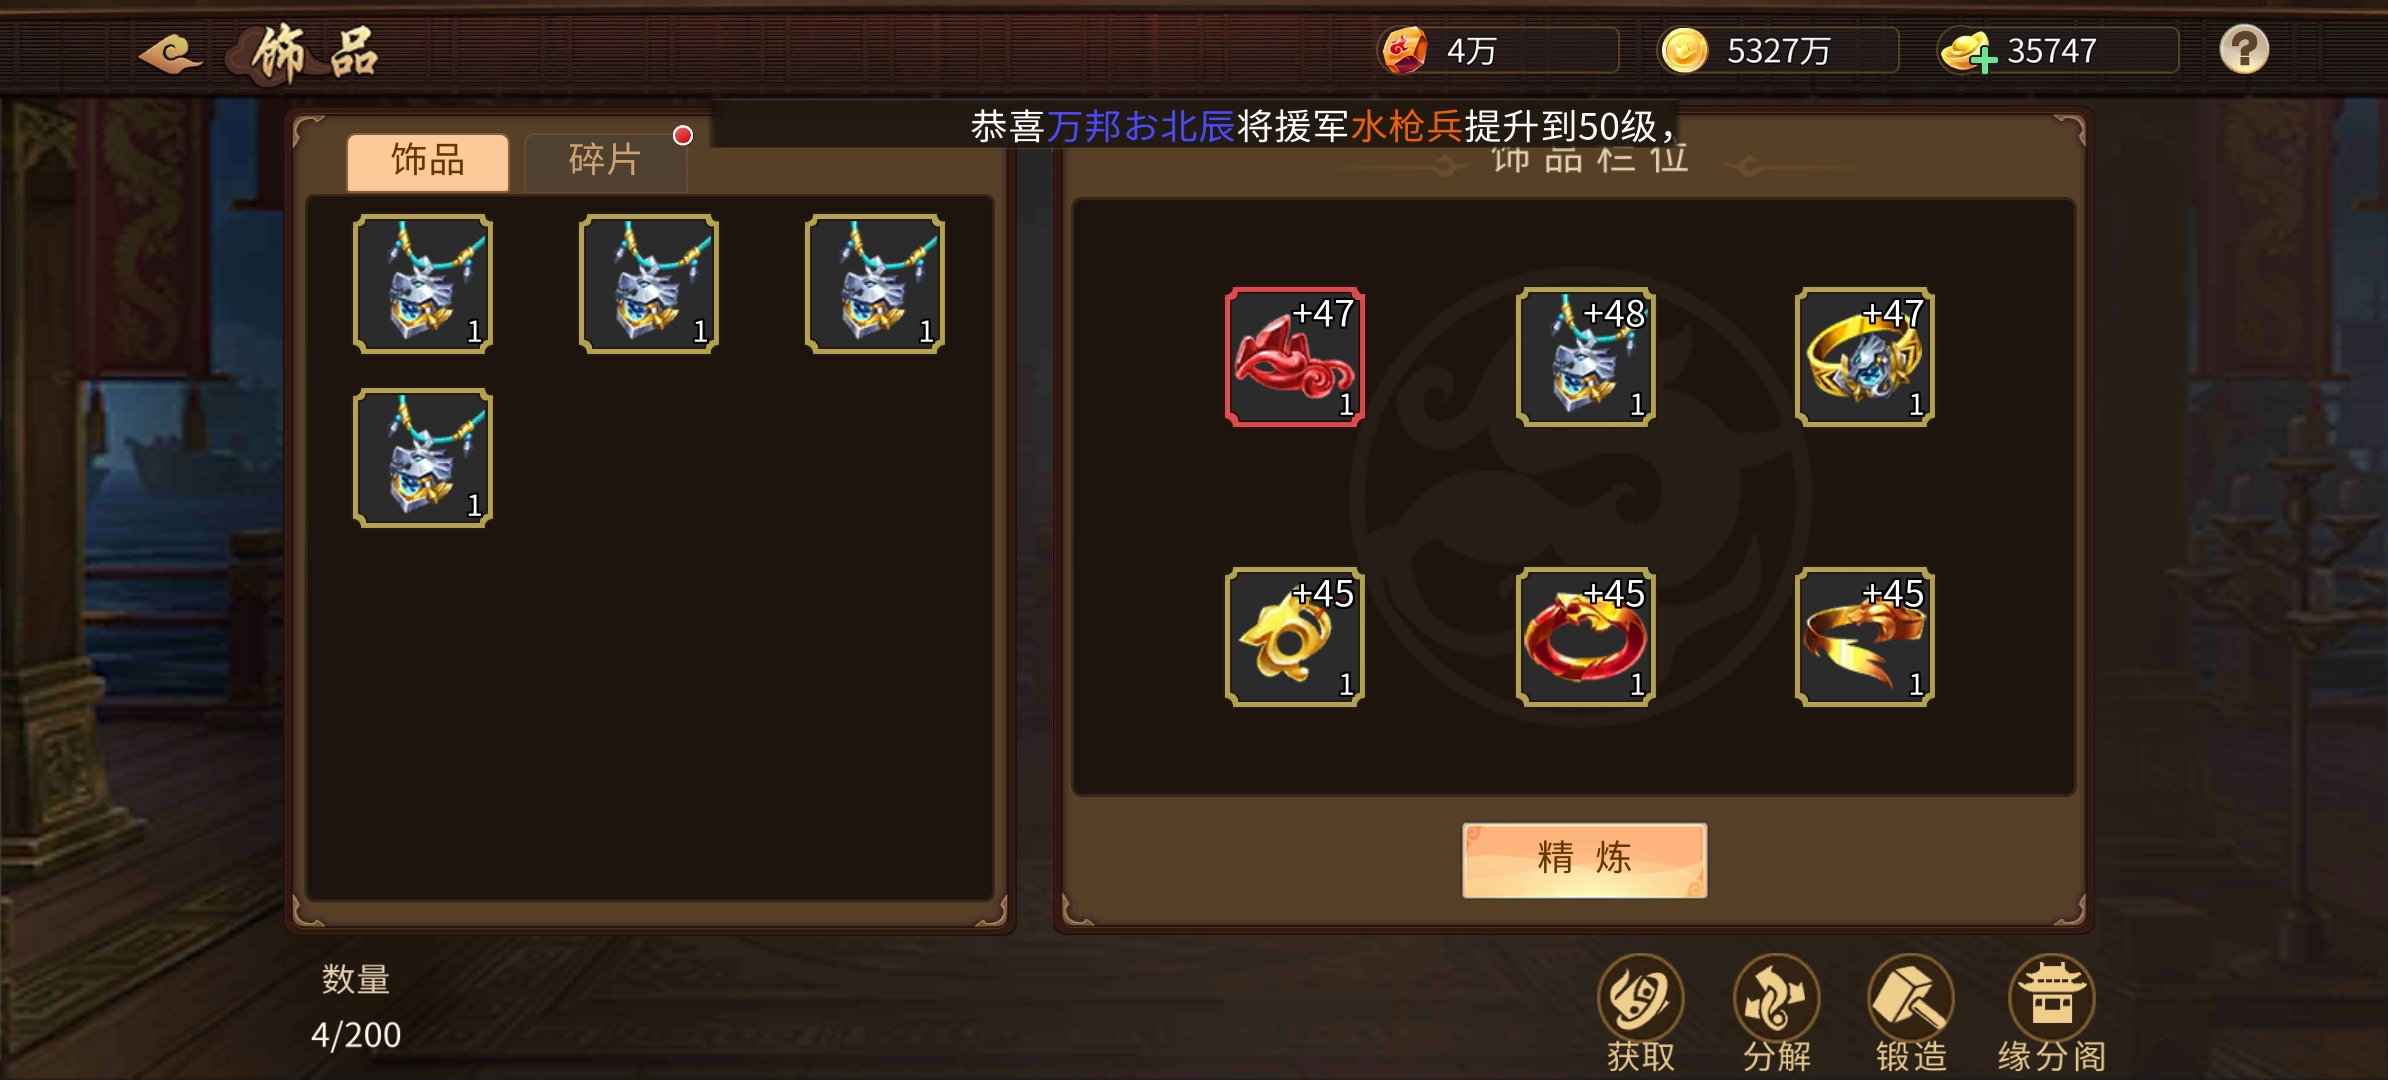Tap the gold coin currency icon
Image resolution: width=2388 pixels, height=1080 pixels.
[x=1684, y=50]
